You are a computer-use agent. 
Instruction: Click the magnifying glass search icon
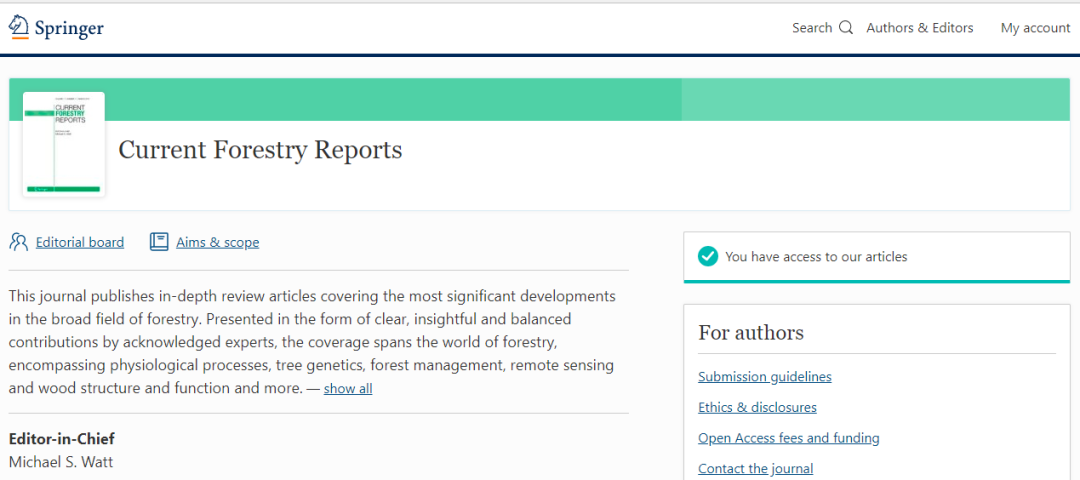[x=846, y=28]
